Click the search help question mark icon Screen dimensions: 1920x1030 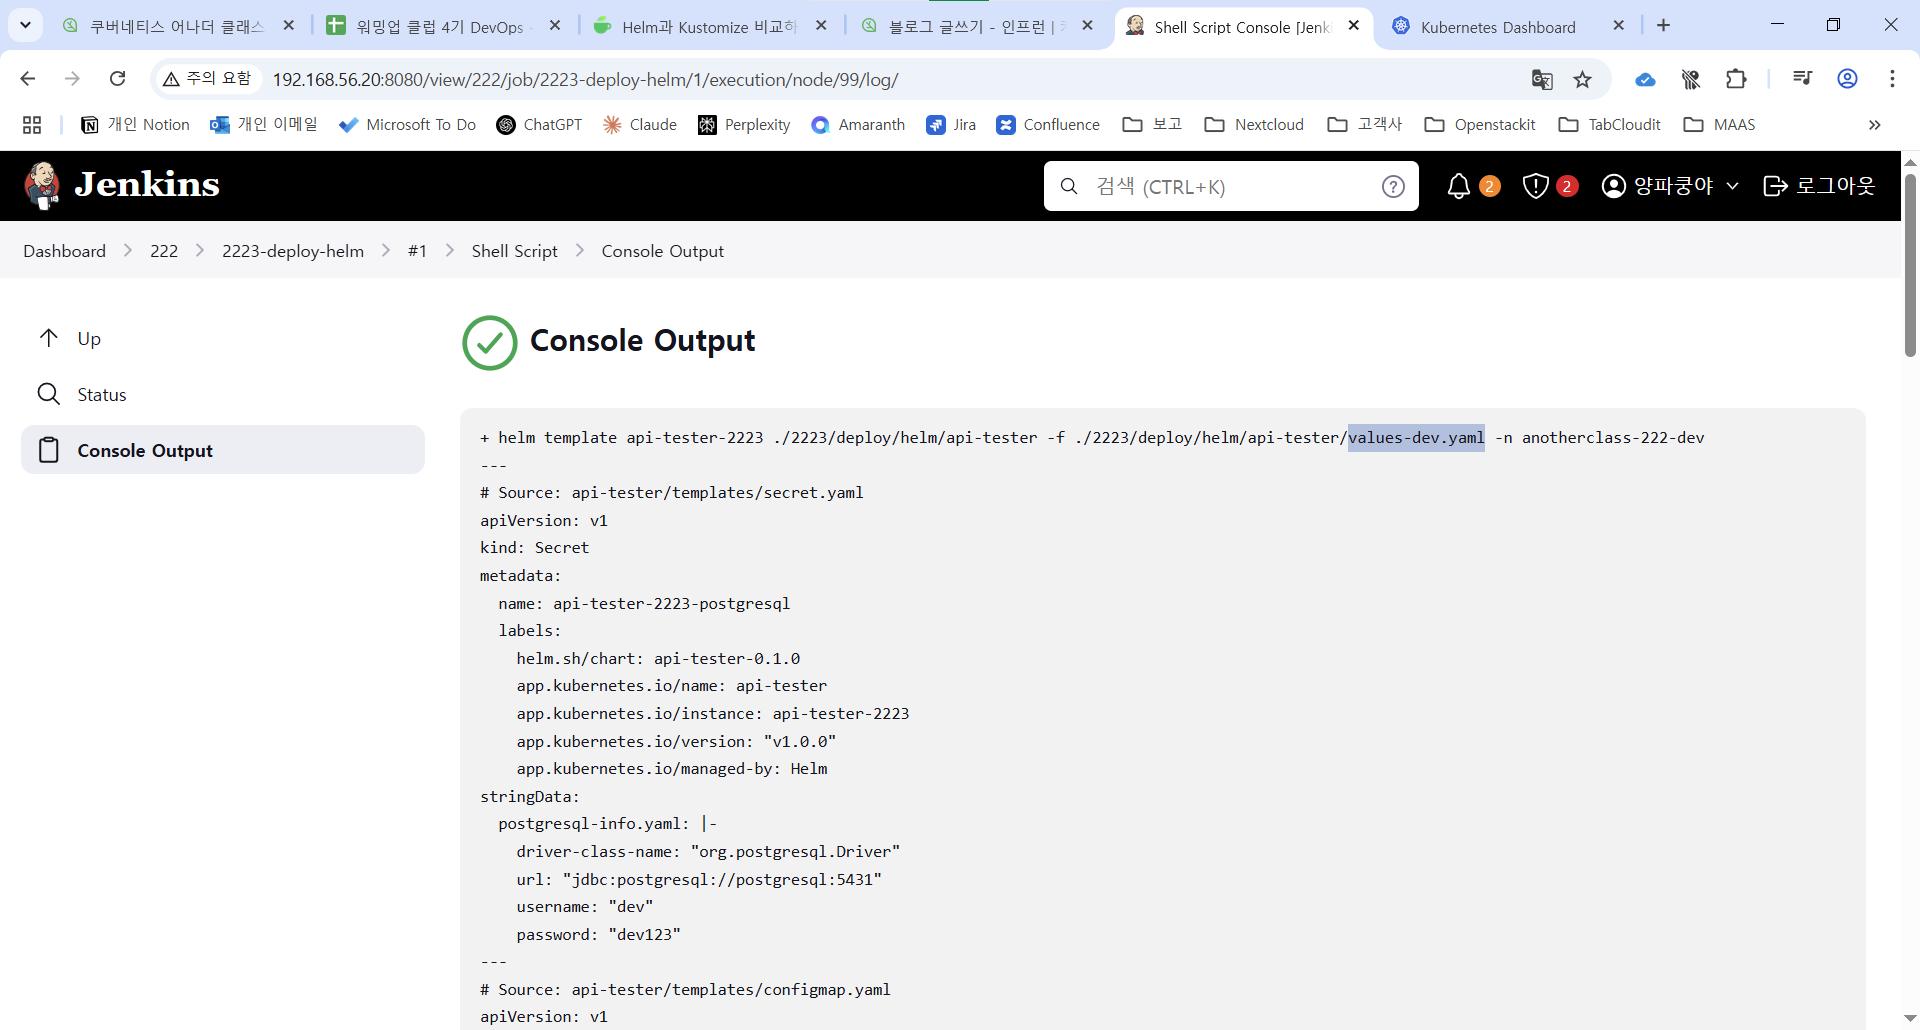click(1393, 186)
